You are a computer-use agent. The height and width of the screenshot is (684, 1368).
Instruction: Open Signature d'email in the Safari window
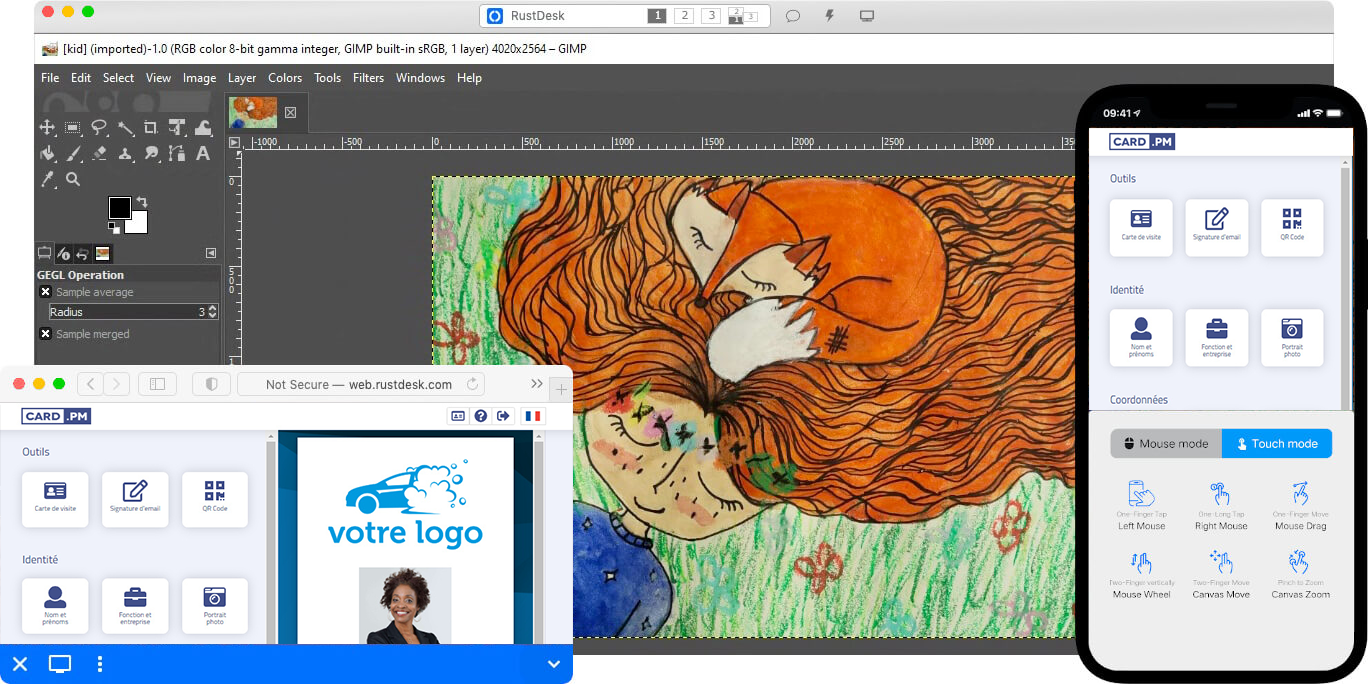tap(135, 499)
